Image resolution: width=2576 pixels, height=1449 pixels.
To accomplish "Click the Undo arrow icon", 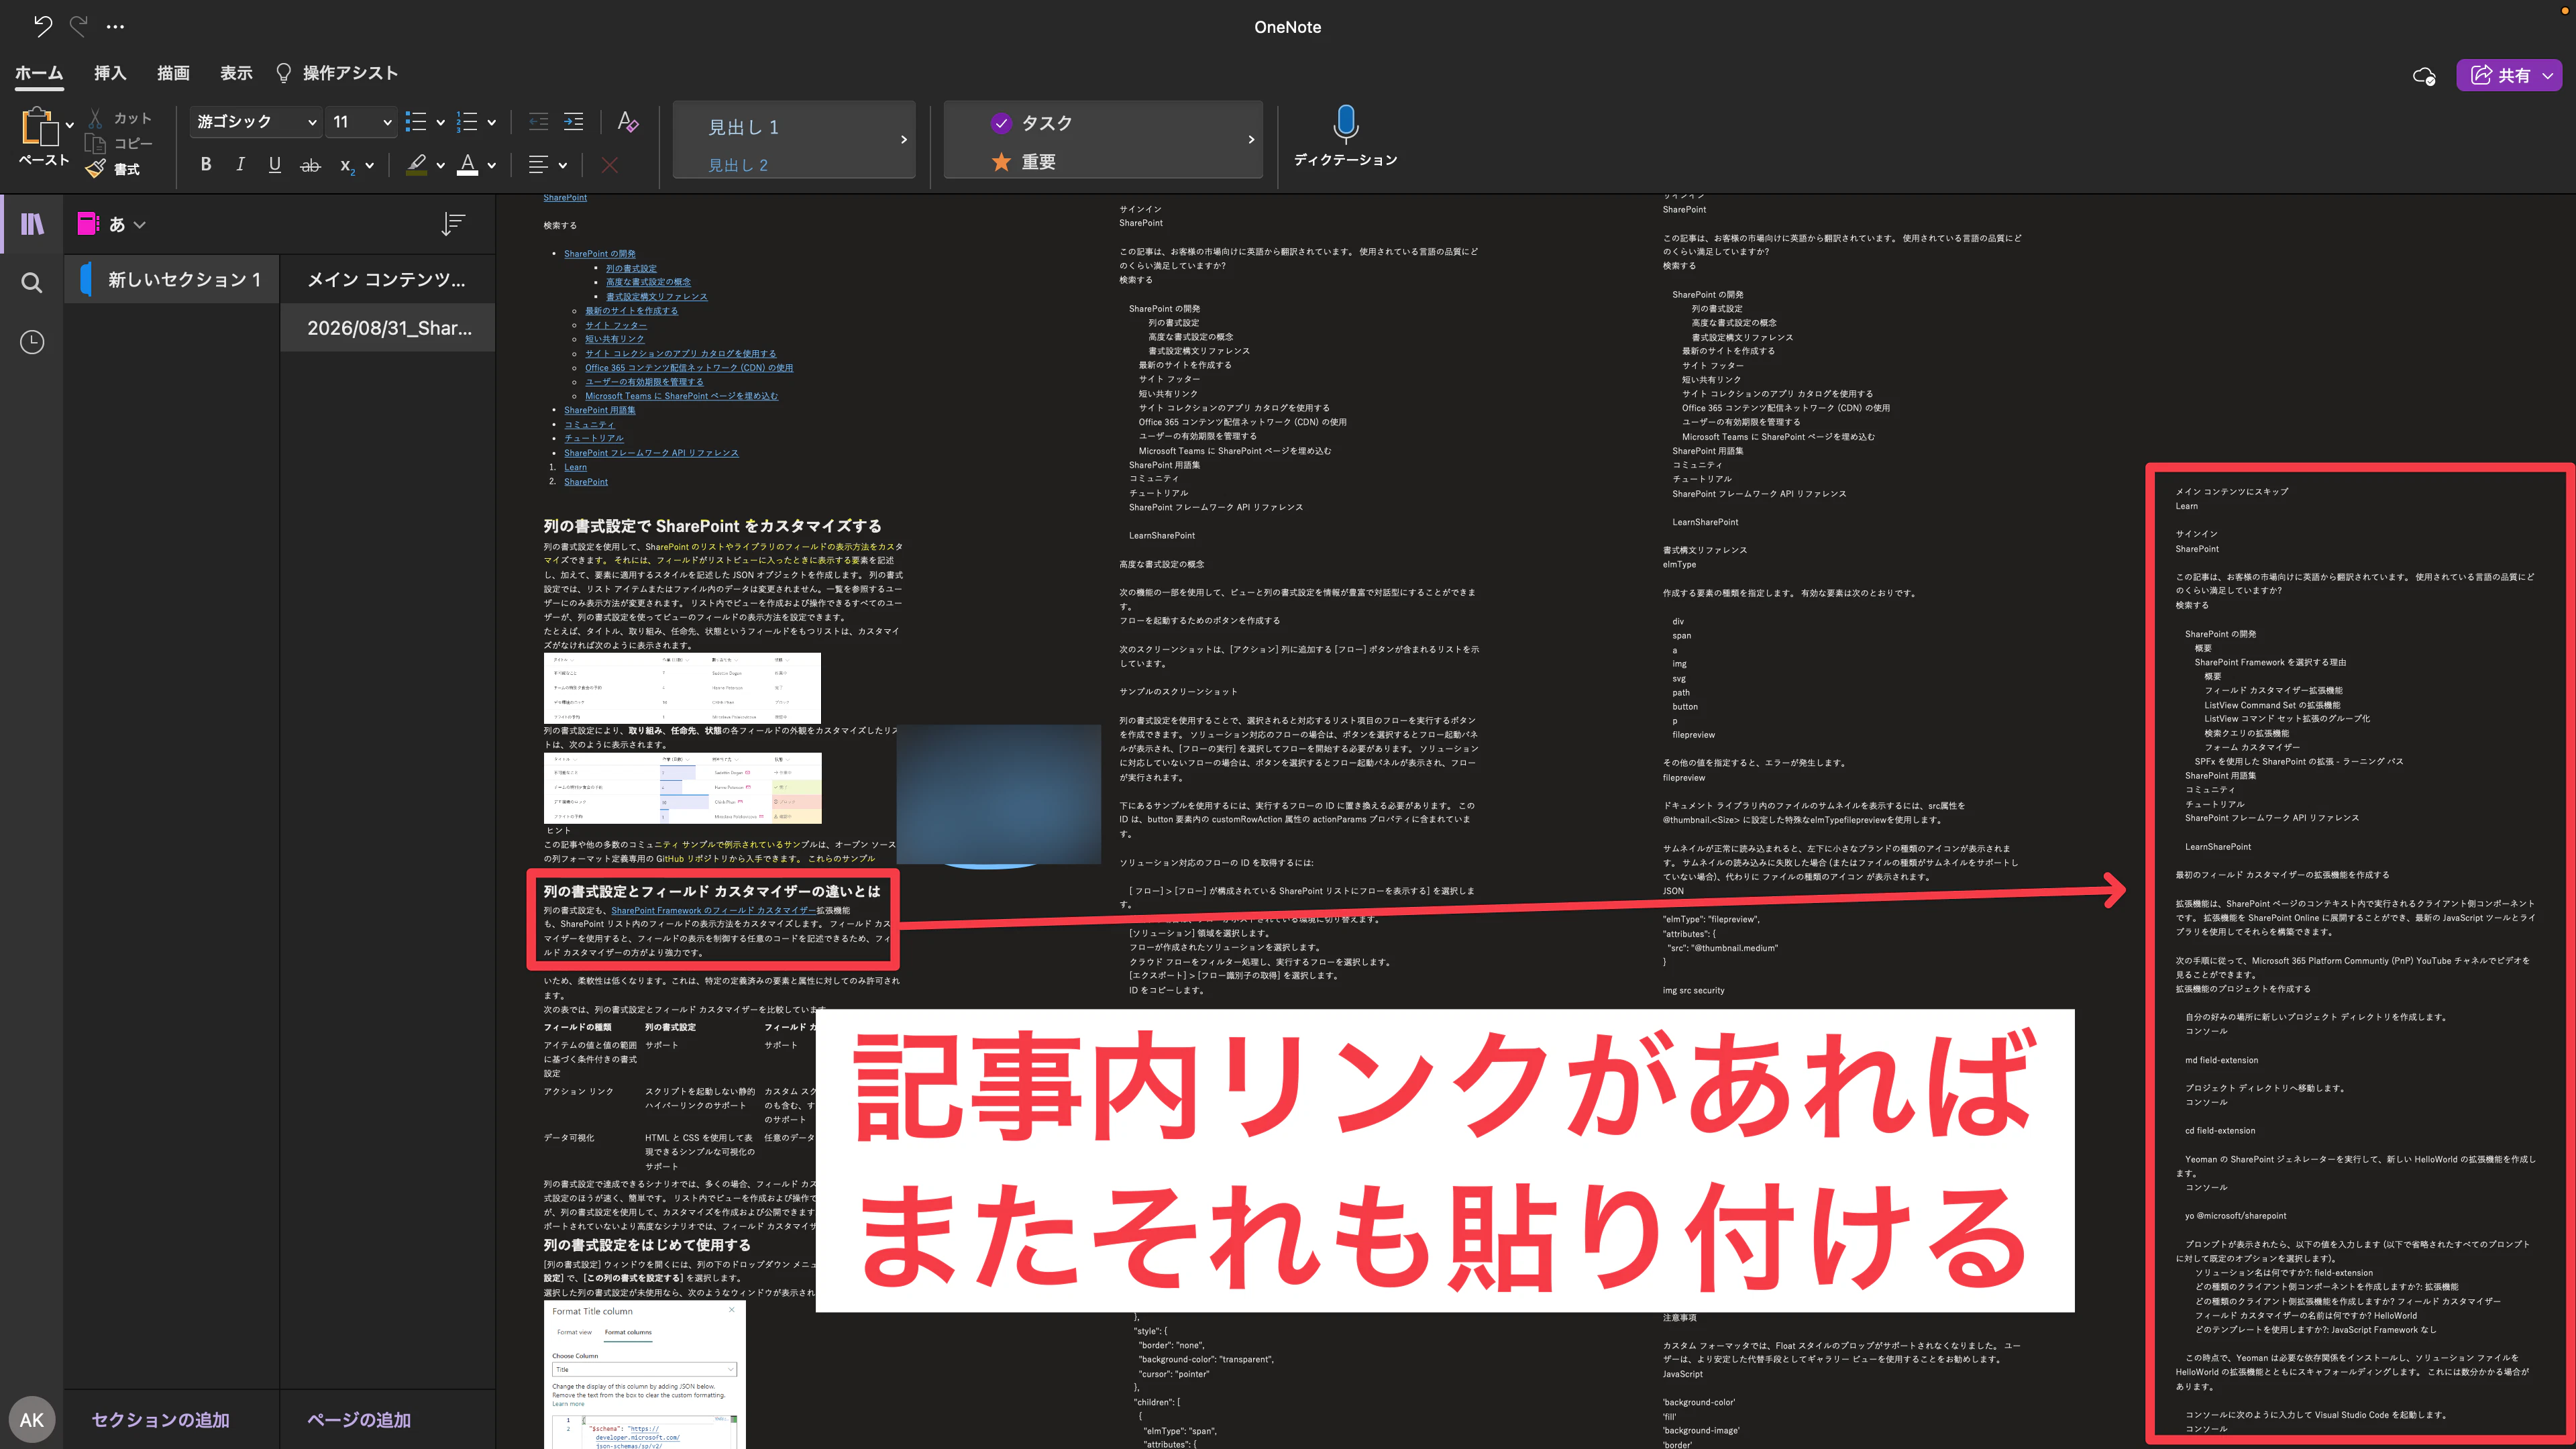I will 42,26.
